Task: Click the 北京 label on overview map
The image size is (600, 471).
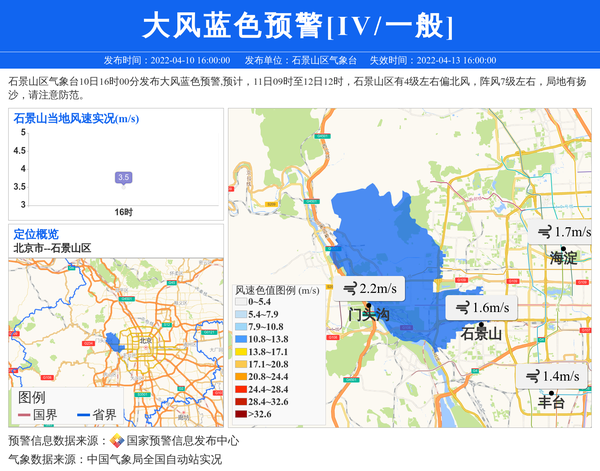Action: click(146, 341)
